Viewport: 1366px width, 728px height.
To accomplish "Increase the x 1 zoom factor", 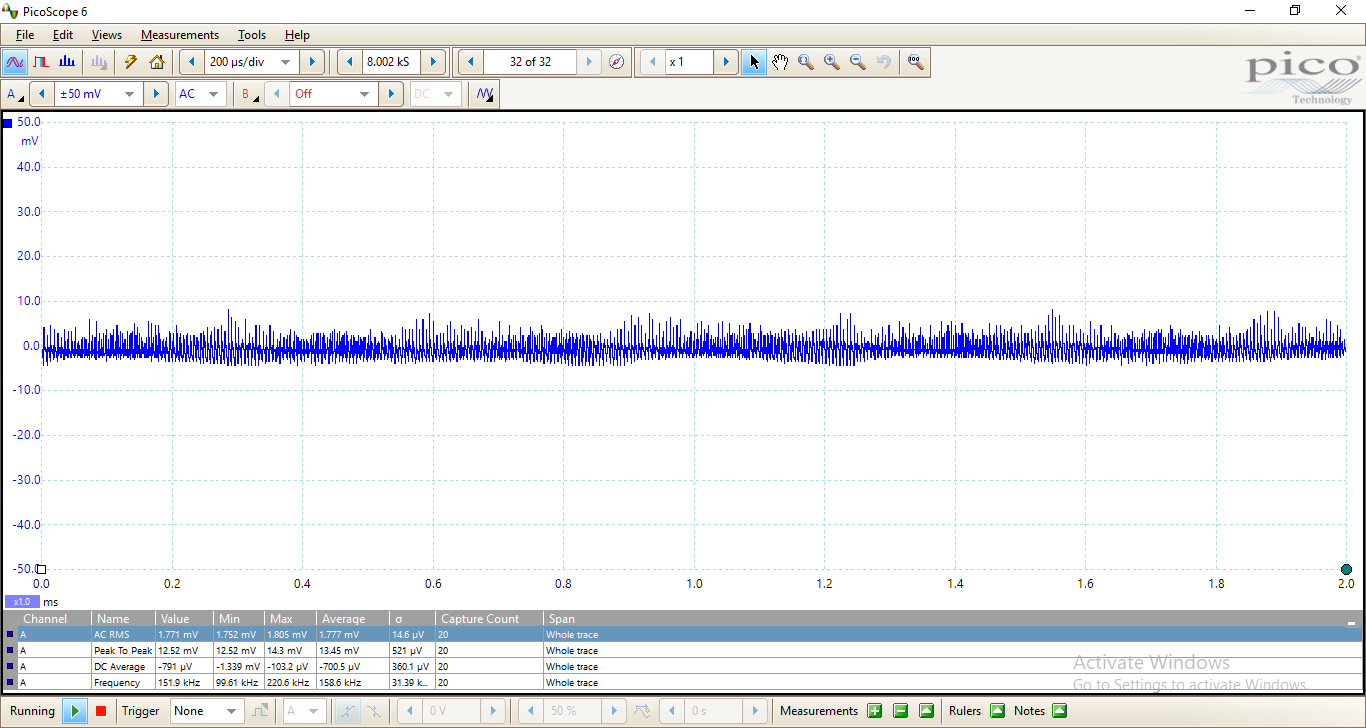I will (726, 62).
